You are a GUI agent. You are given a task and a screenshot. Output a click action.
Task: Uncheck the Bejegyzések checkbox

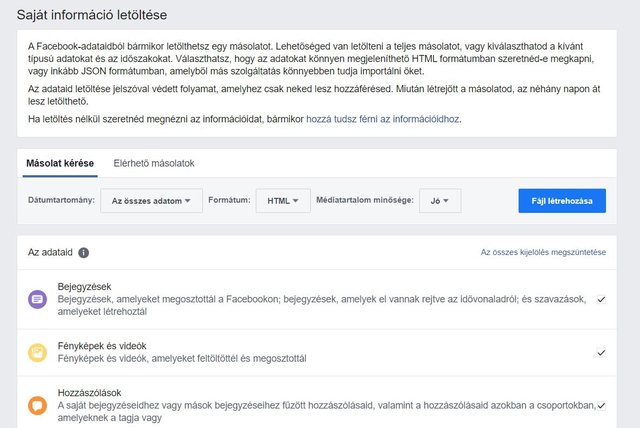point(601,299)
